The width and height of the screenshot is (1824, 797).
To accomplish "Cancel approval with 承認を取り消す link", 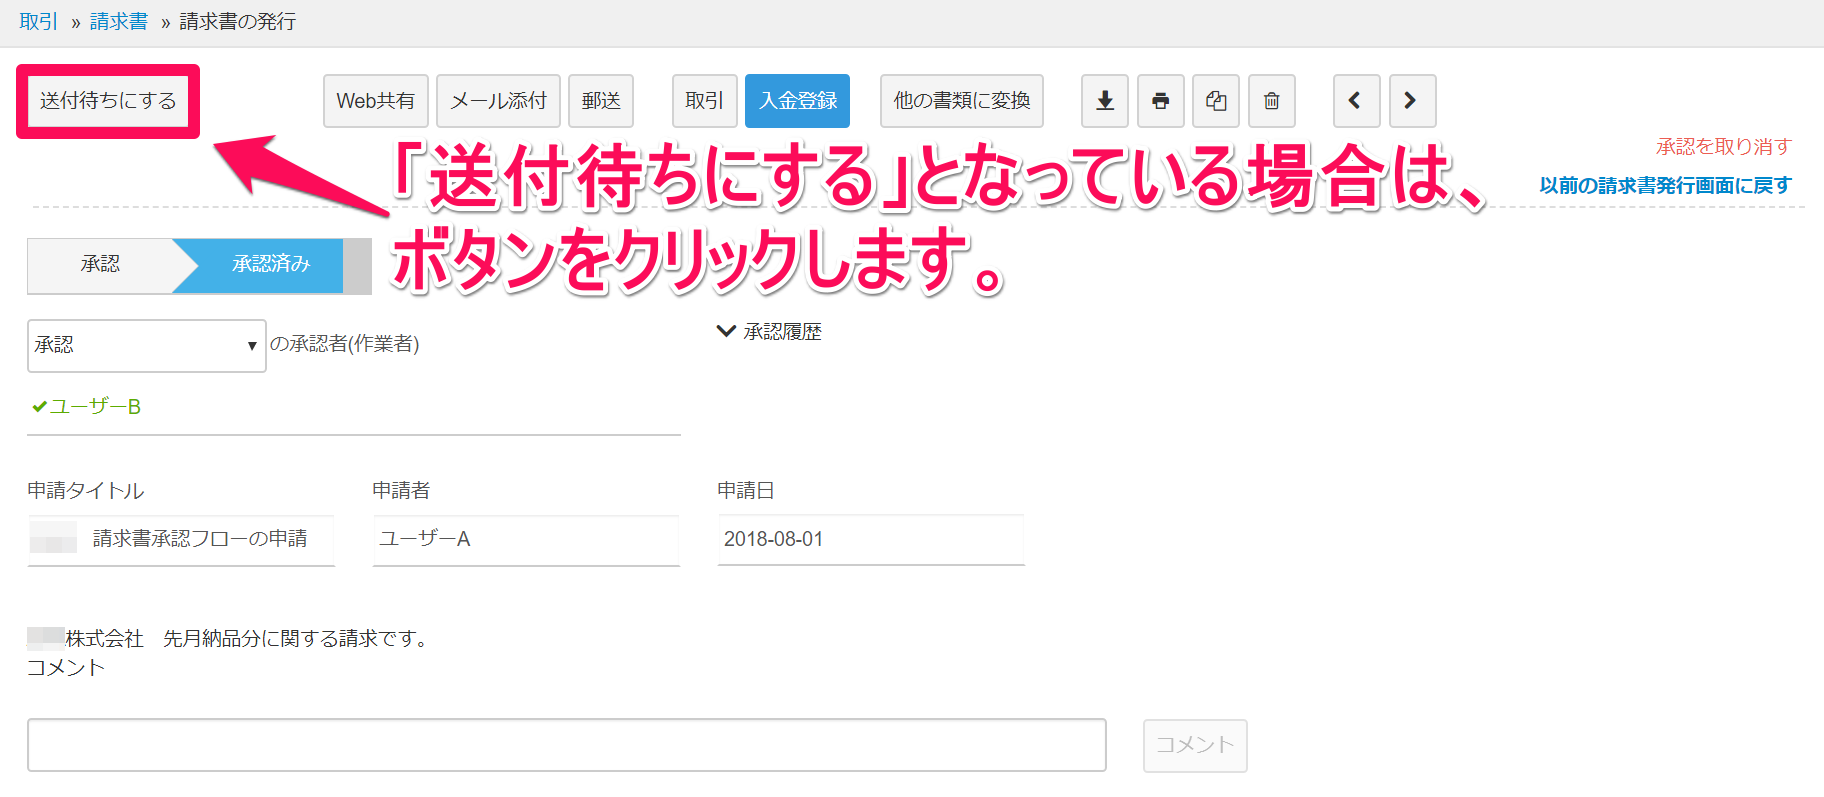I will coord(1723,147).
